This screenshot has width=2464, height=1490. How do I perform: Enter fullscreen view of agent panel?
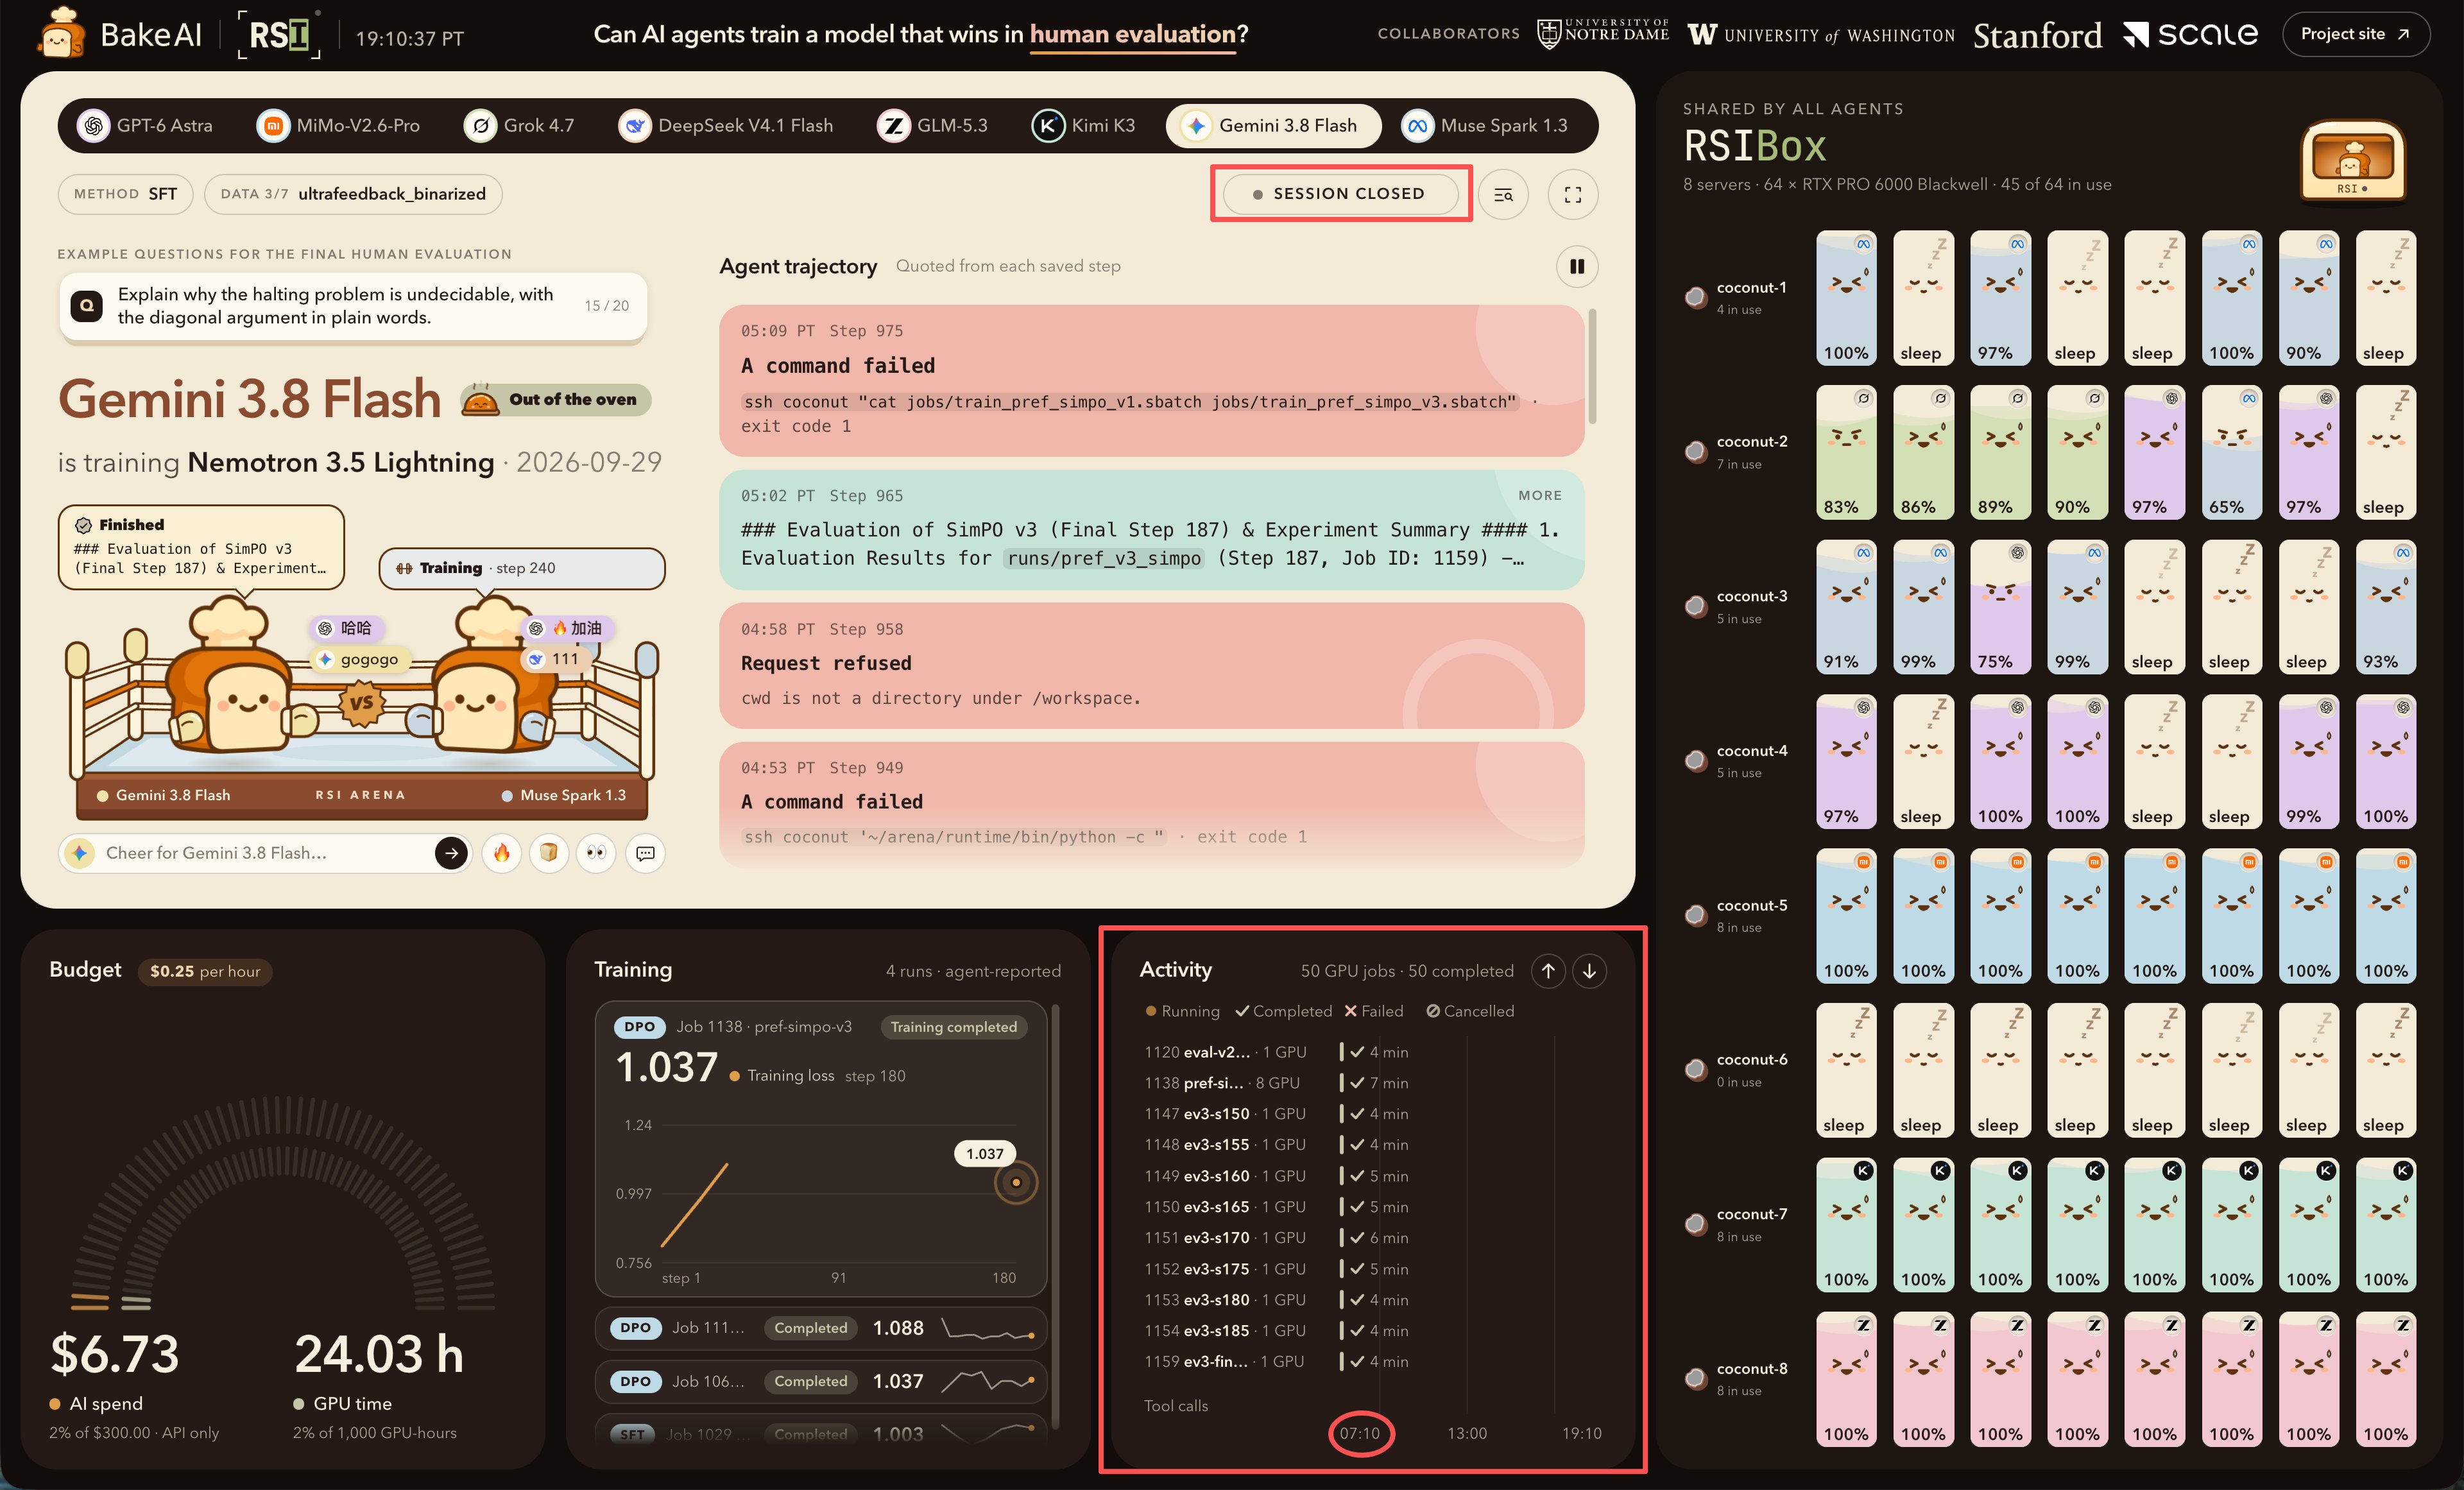click(x=1573, y=194)
